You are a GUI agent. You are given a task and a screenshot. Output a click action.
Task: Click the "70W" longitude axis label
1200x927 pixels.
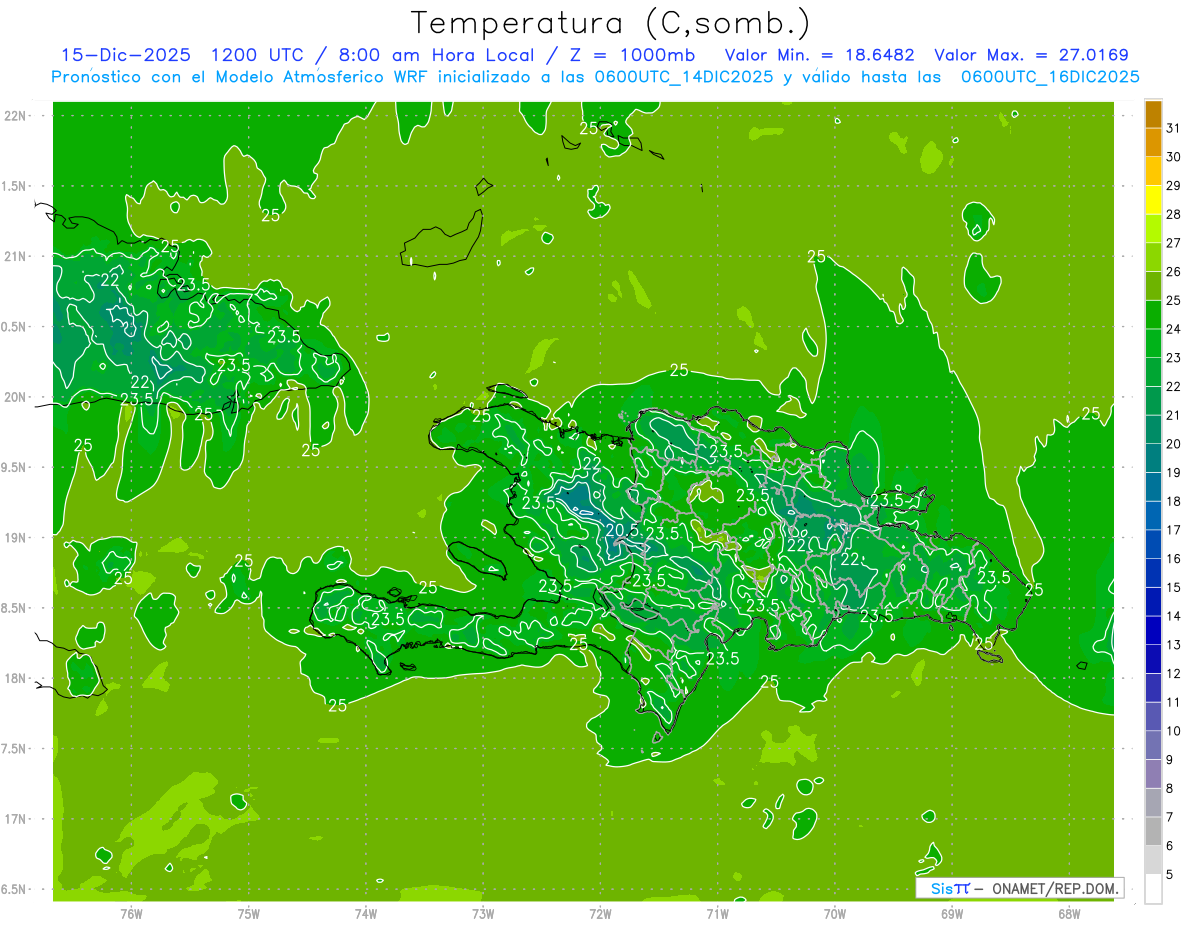(x=834, y=912)
